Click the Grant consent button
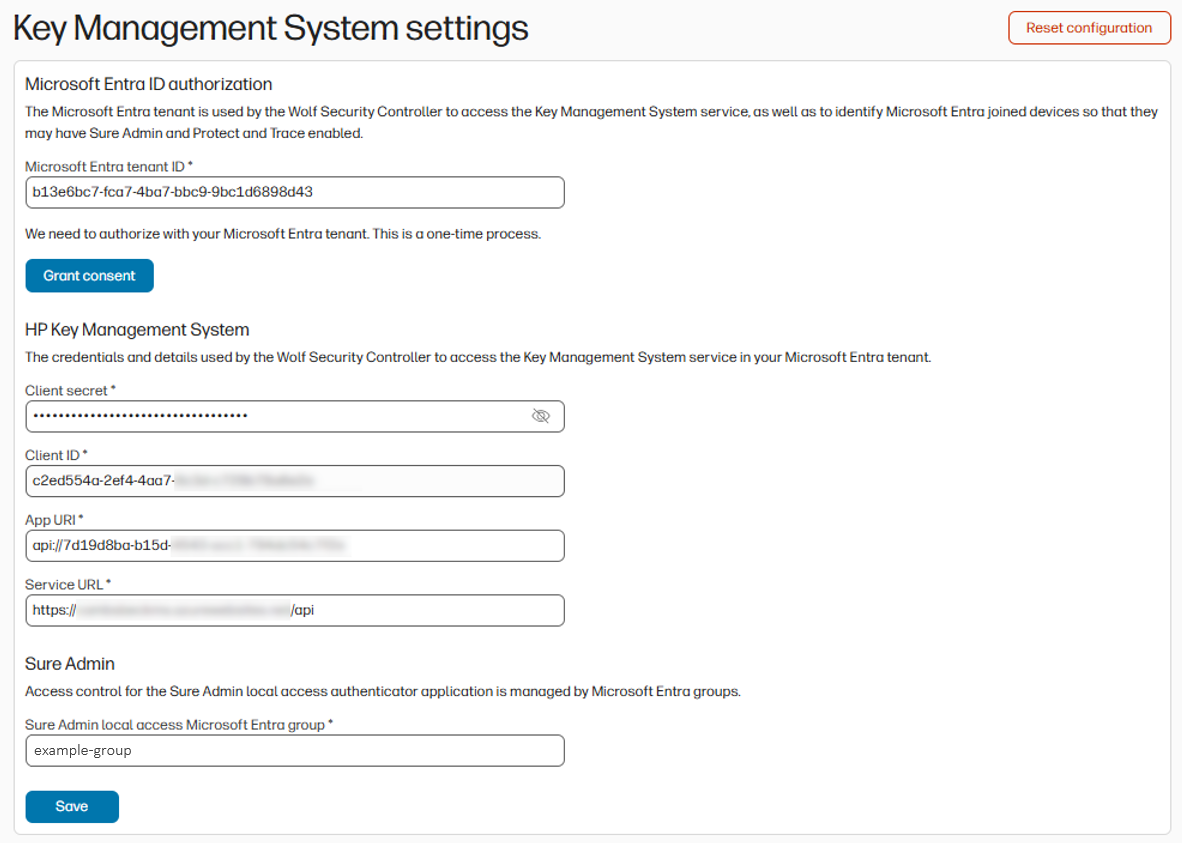Viewport: 1182px width, 843px height. coord(90,276)
